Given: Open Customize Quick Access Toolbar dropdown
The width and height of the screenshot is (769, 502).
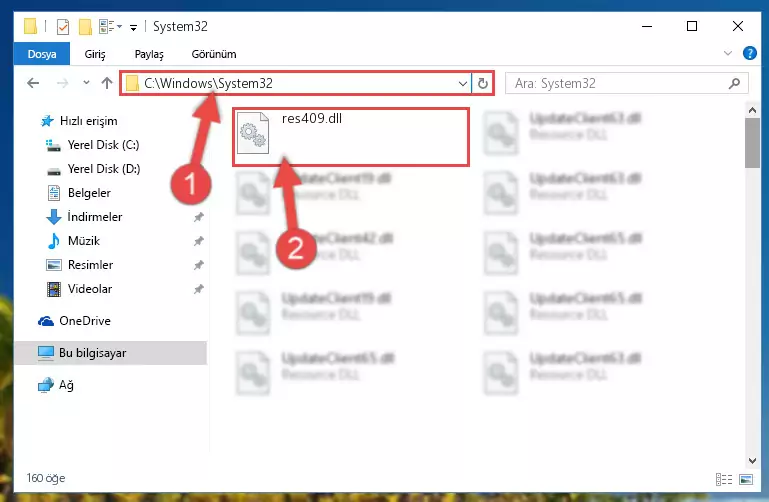Looking at the screenshot, I should coord(133,27).
